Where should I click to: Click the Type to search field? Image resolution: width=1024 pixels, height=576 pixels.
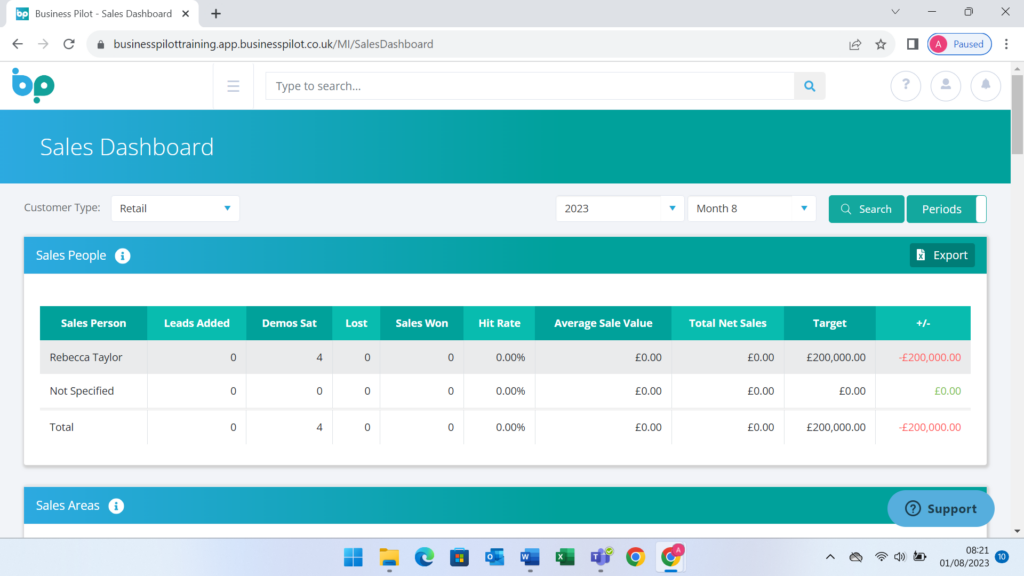(x=530, y=86)
